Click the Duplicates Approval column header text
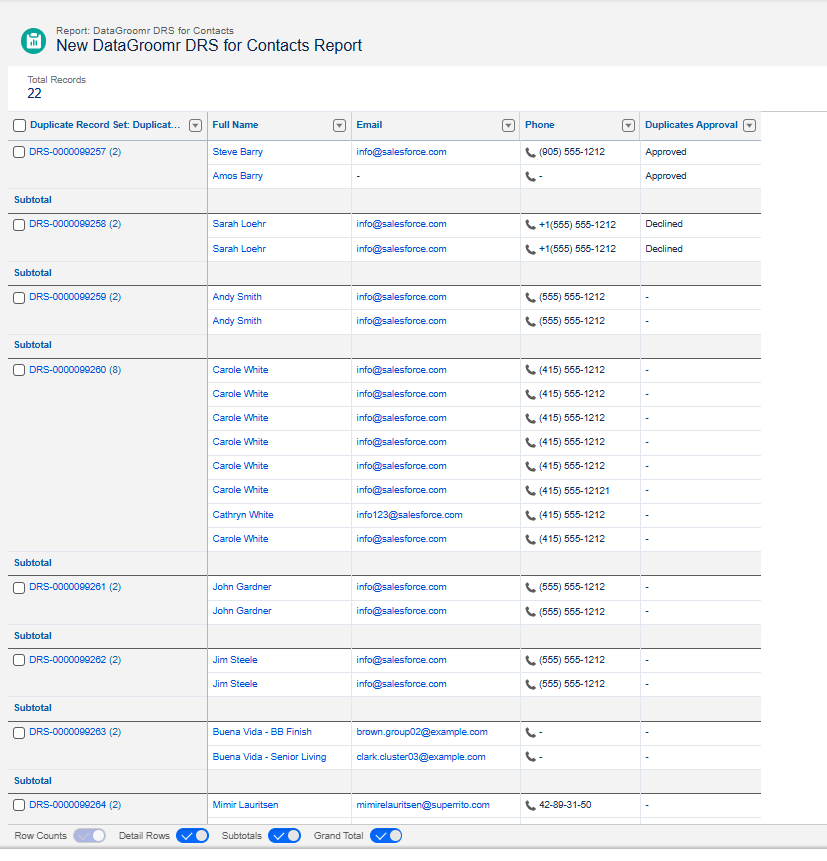 (691, 125)
